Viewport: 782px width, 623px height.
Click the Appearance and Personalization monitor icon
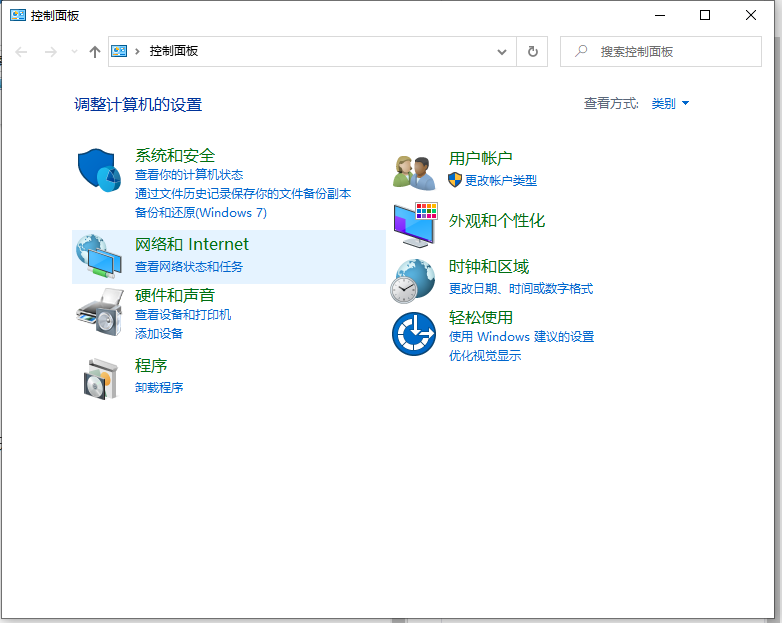414,224
